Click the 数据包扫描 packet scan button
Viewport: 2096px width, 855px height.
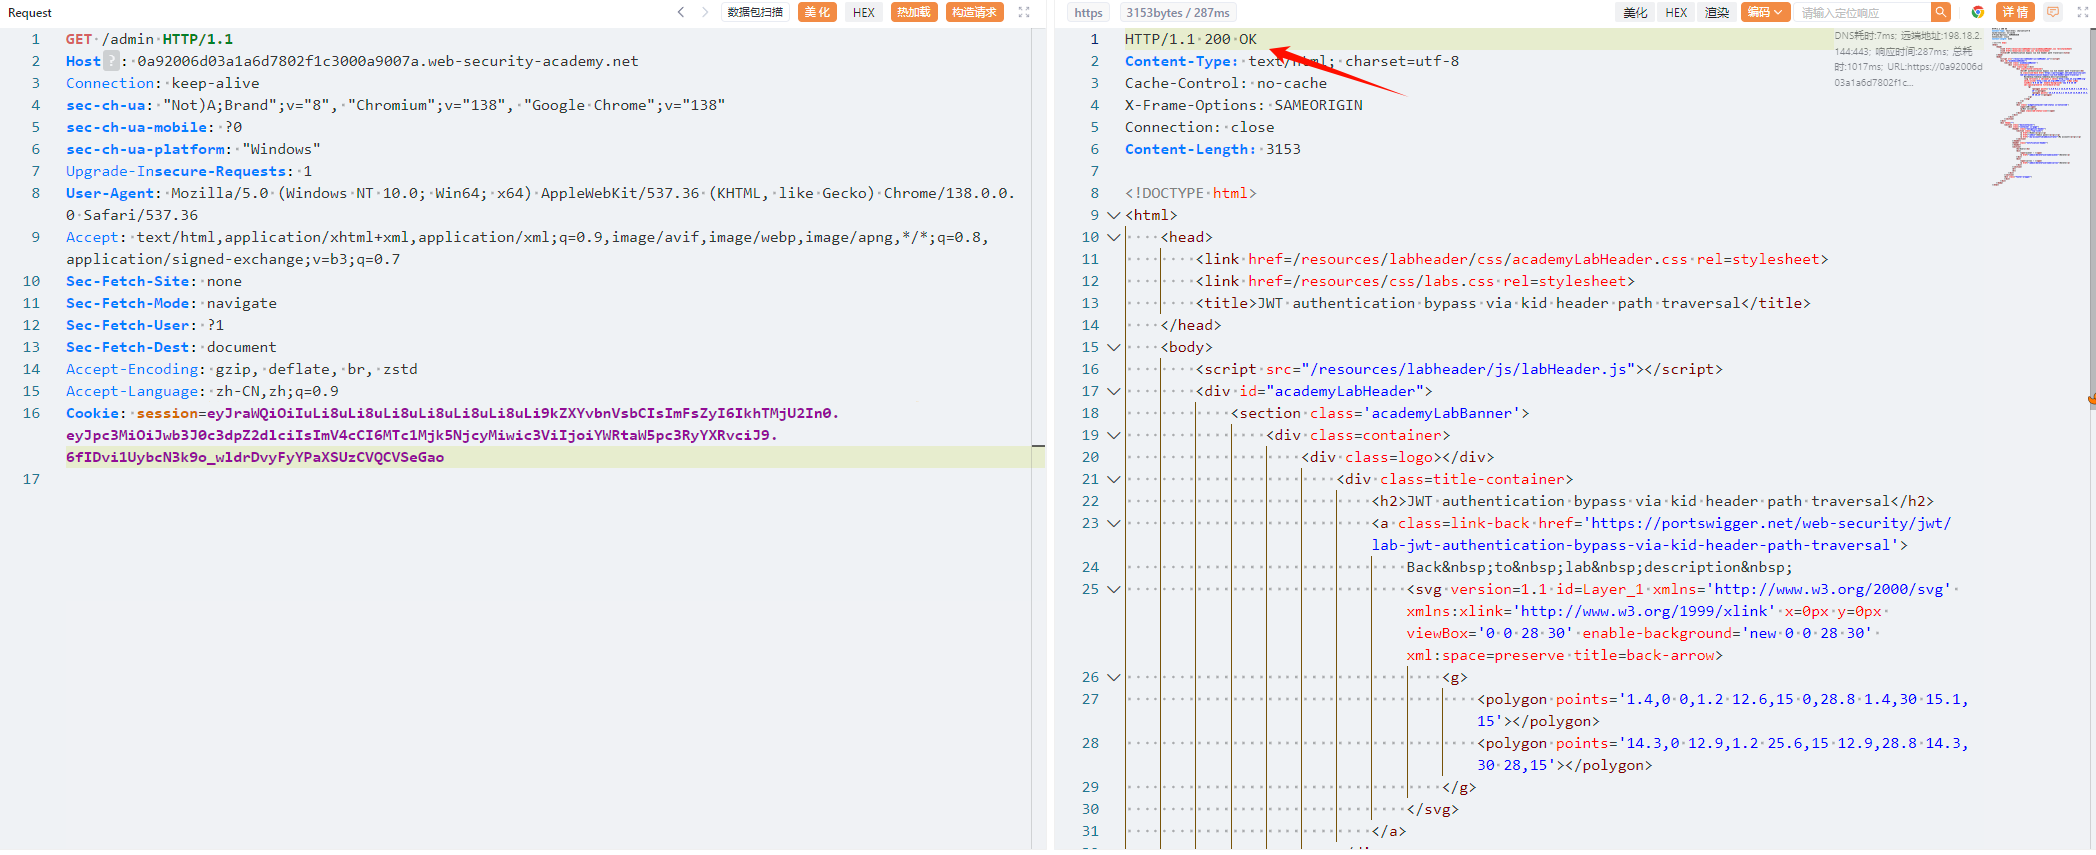pos(755,12)
